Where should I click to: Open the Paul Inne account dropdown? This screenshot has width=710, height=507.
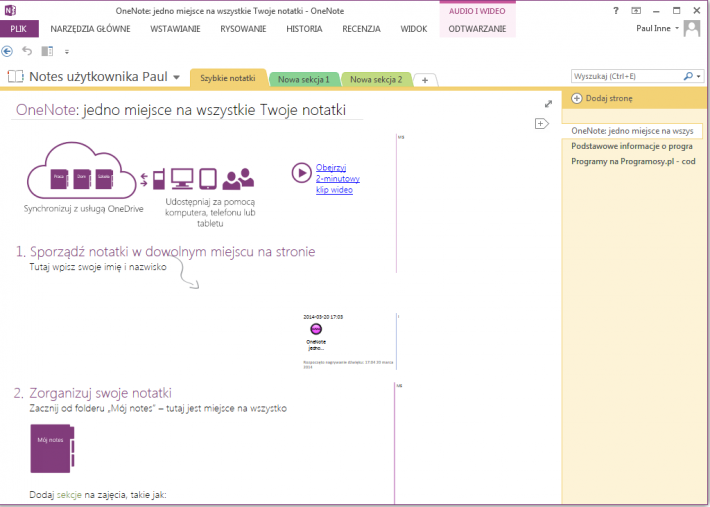(x=657, y=28)
